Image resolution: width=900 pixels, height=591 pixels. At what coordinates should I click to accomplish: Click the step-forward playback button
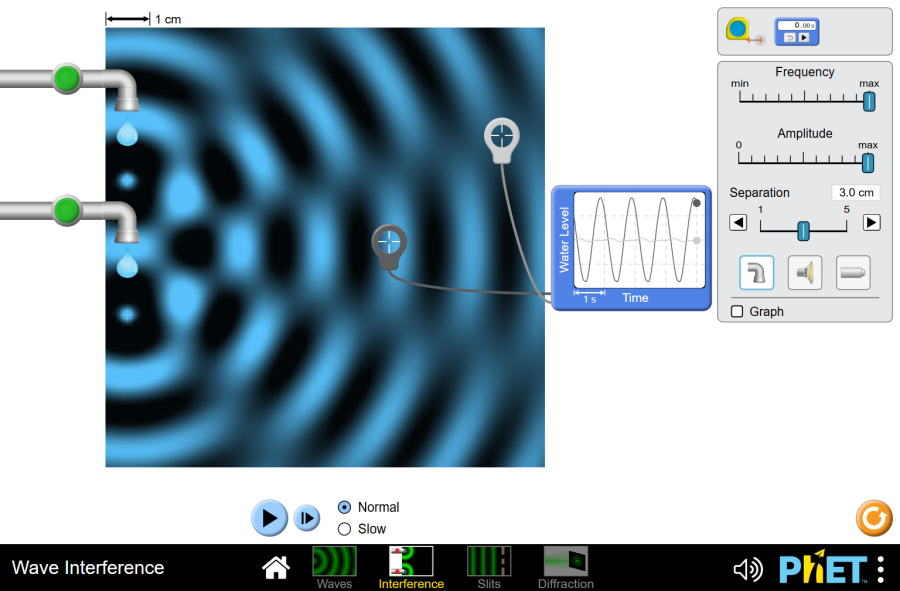coord(306,518)
